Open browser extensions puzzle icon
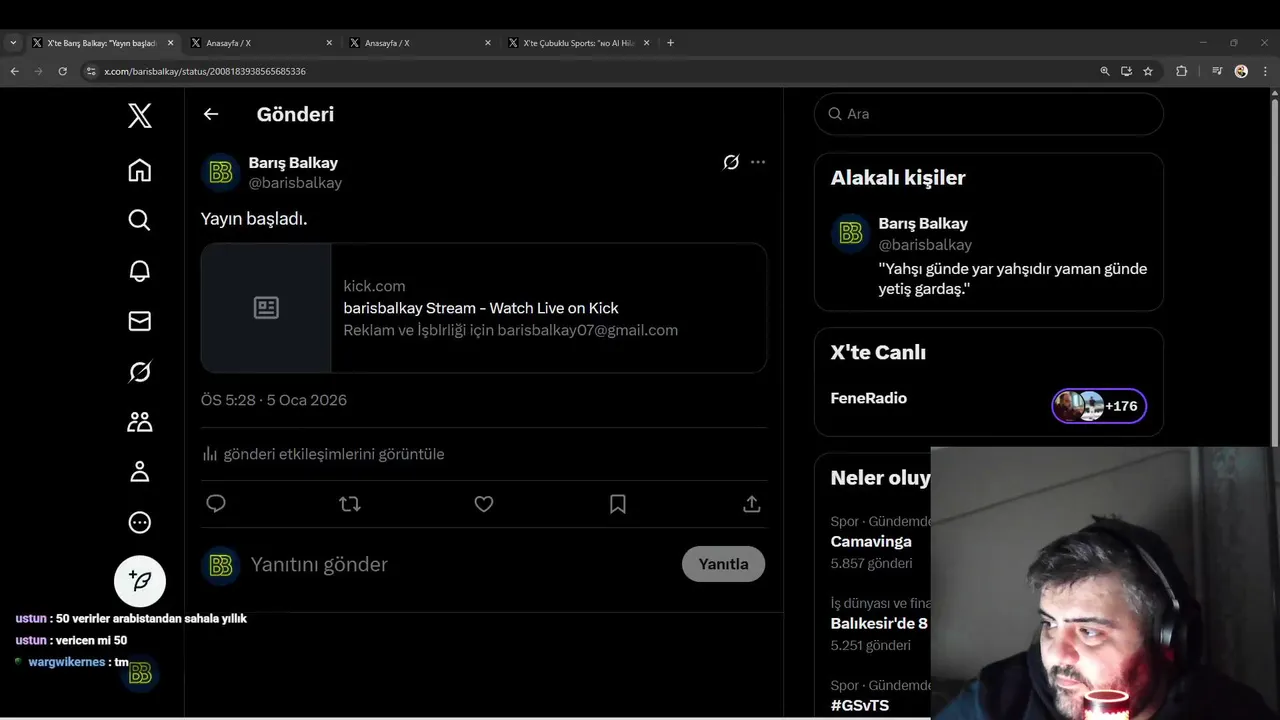1280x720 pixels. coord(1181,71)
